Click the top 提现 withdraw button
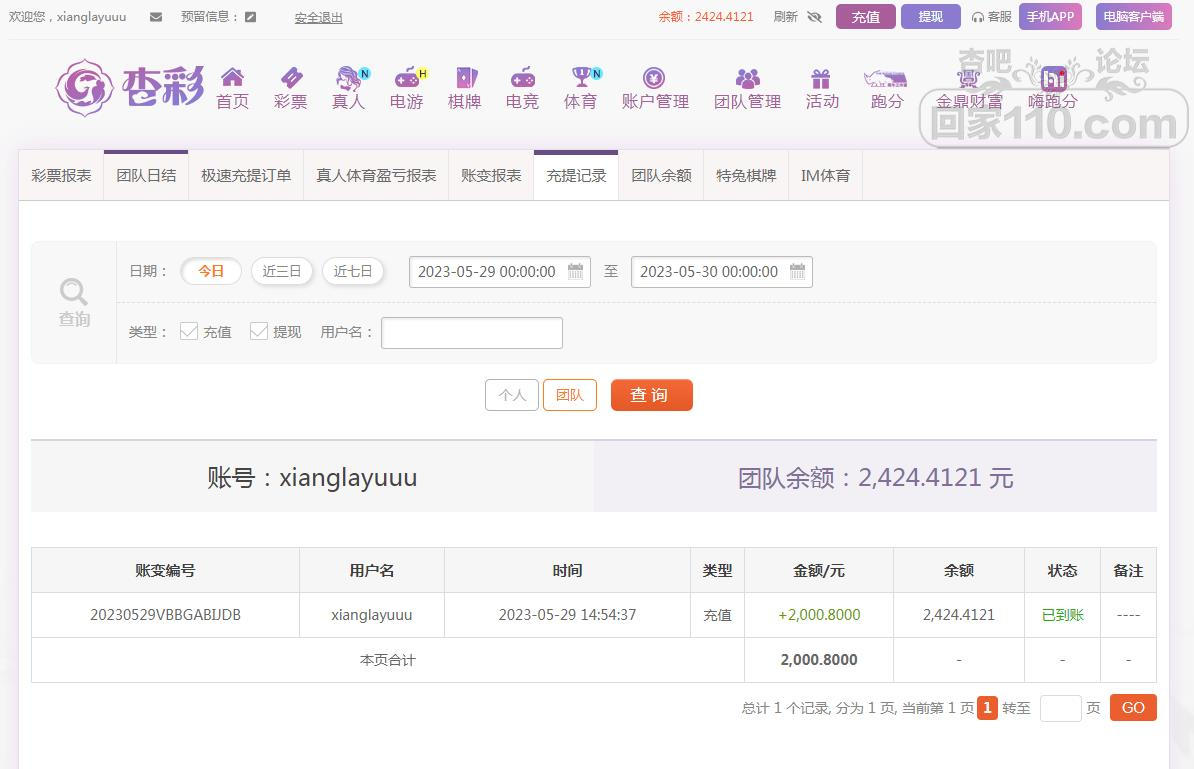1194x769 pixels. pyautogui.click(x=931, y=17)
